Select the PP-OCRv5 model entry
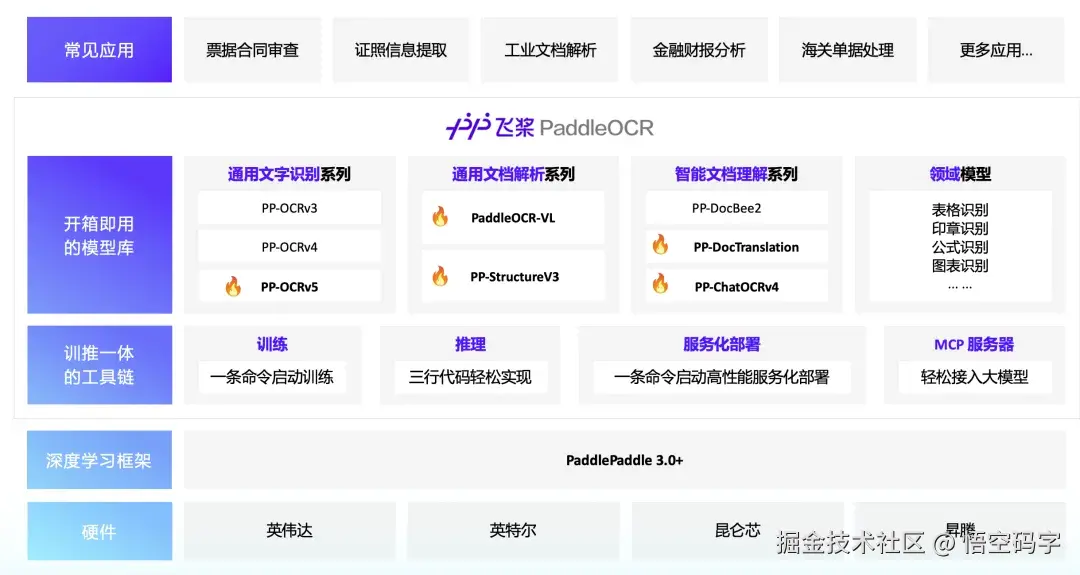Screen dimensions: 1080x575 [x=289, y=286]
